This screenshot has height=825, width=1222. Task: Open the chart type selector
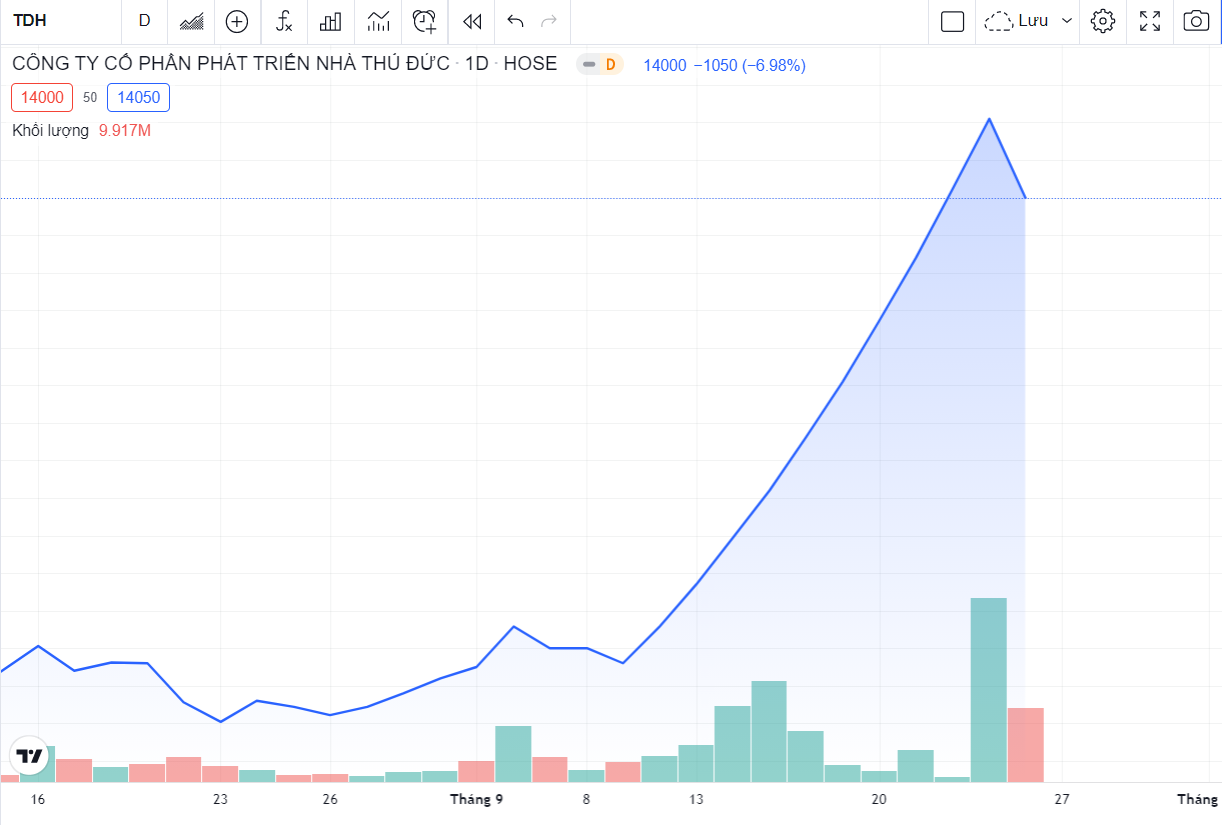pos(191,21)
